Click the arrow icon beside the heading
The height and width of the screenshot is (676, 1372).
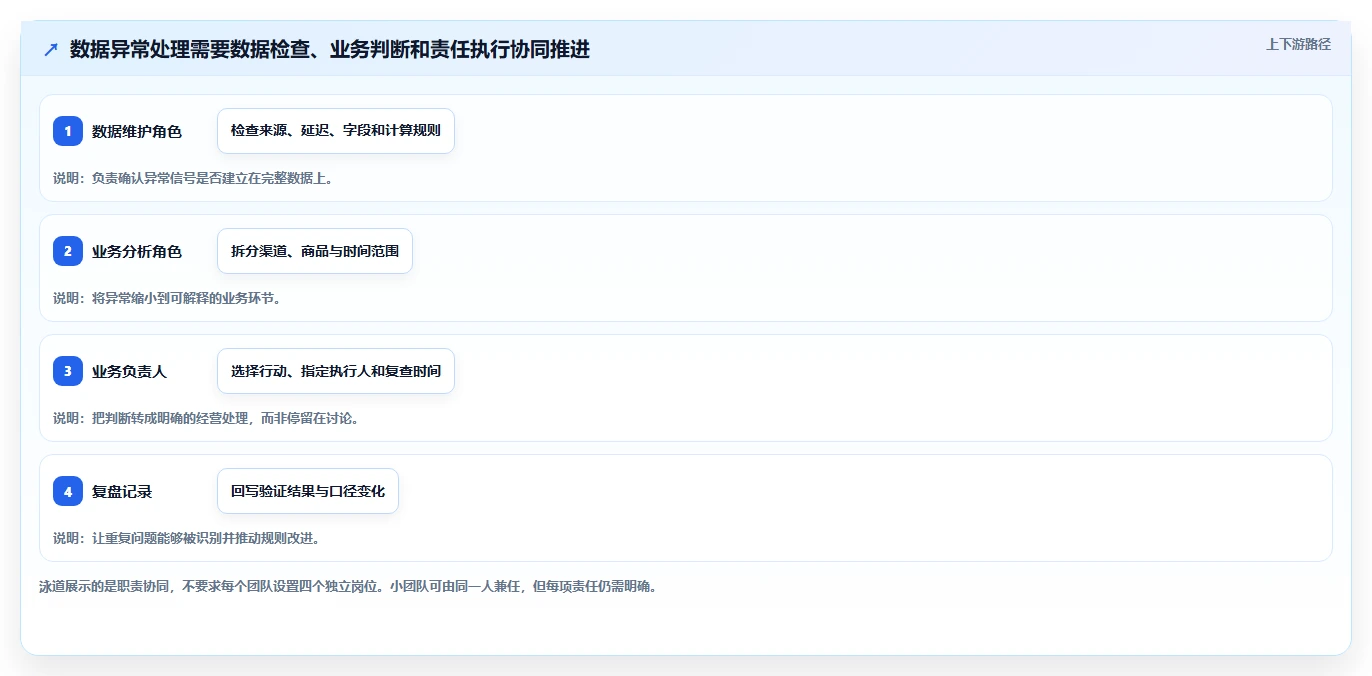coord(51,50)
